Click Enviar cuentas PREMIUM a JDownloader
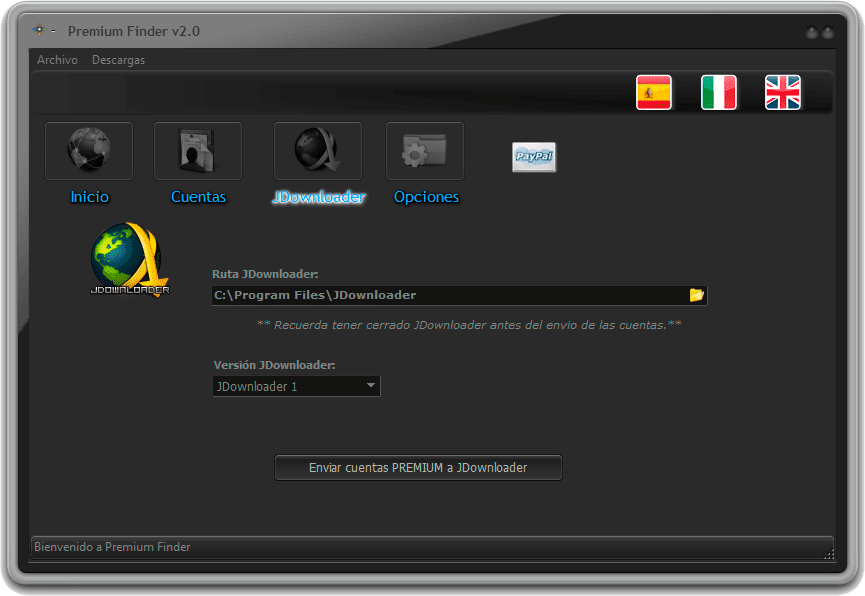The width and height of the screenshot is (865, 596). pyautogui.click(x=418, y=467)
